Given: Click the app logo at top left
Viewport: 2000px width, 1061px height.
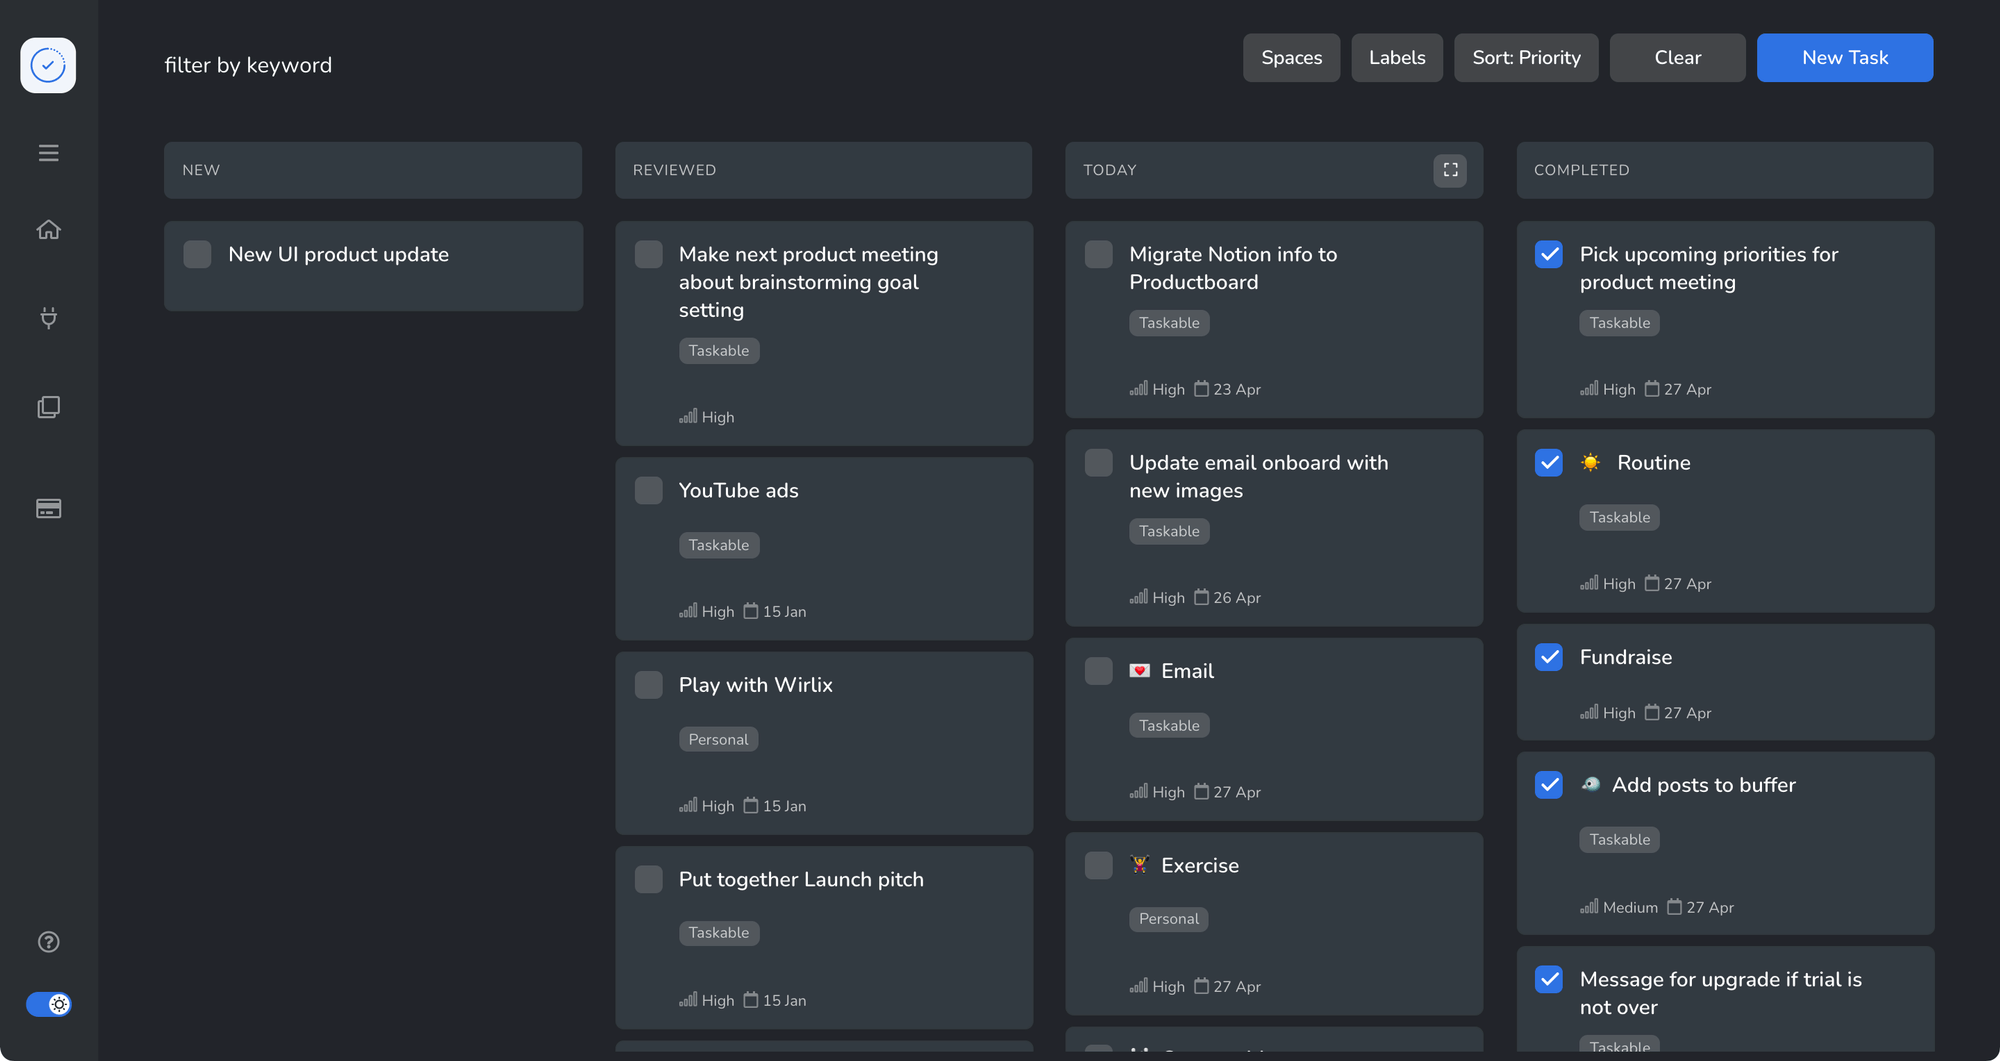Looking at the screenshot, I should (x=48, y=65).
